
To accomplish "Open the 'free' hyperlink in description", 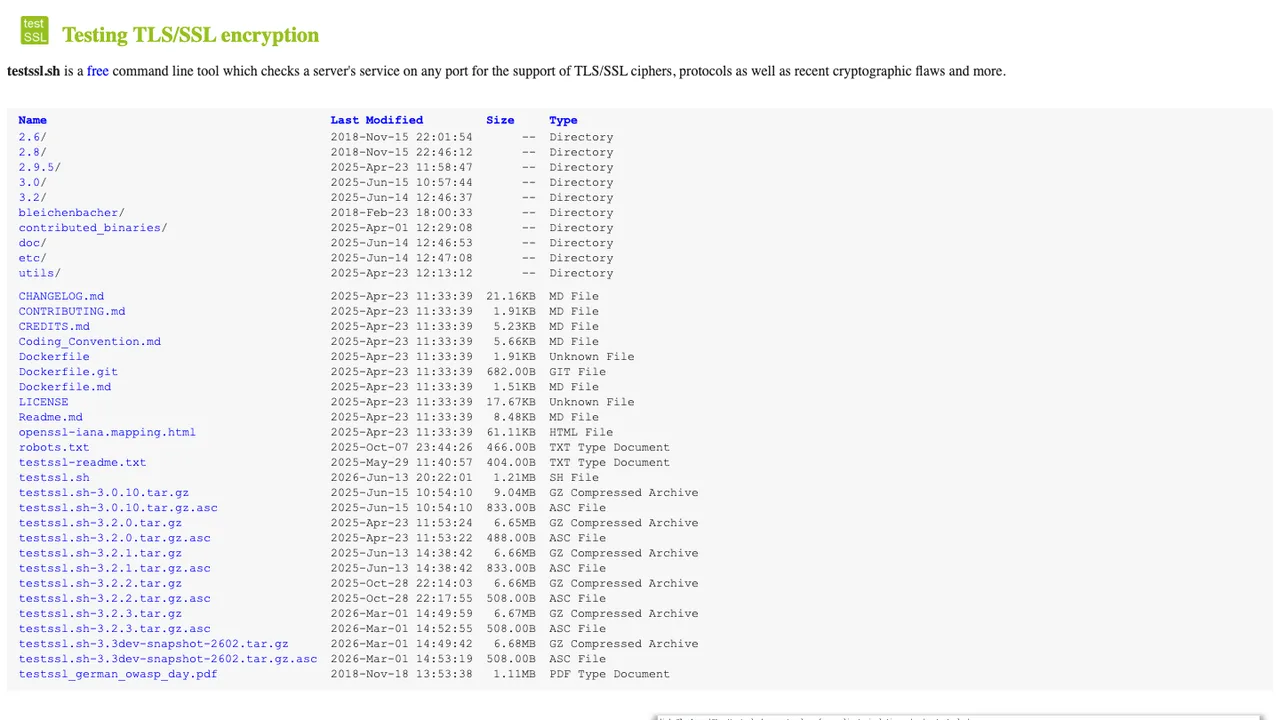I will [x=97, y=71].
